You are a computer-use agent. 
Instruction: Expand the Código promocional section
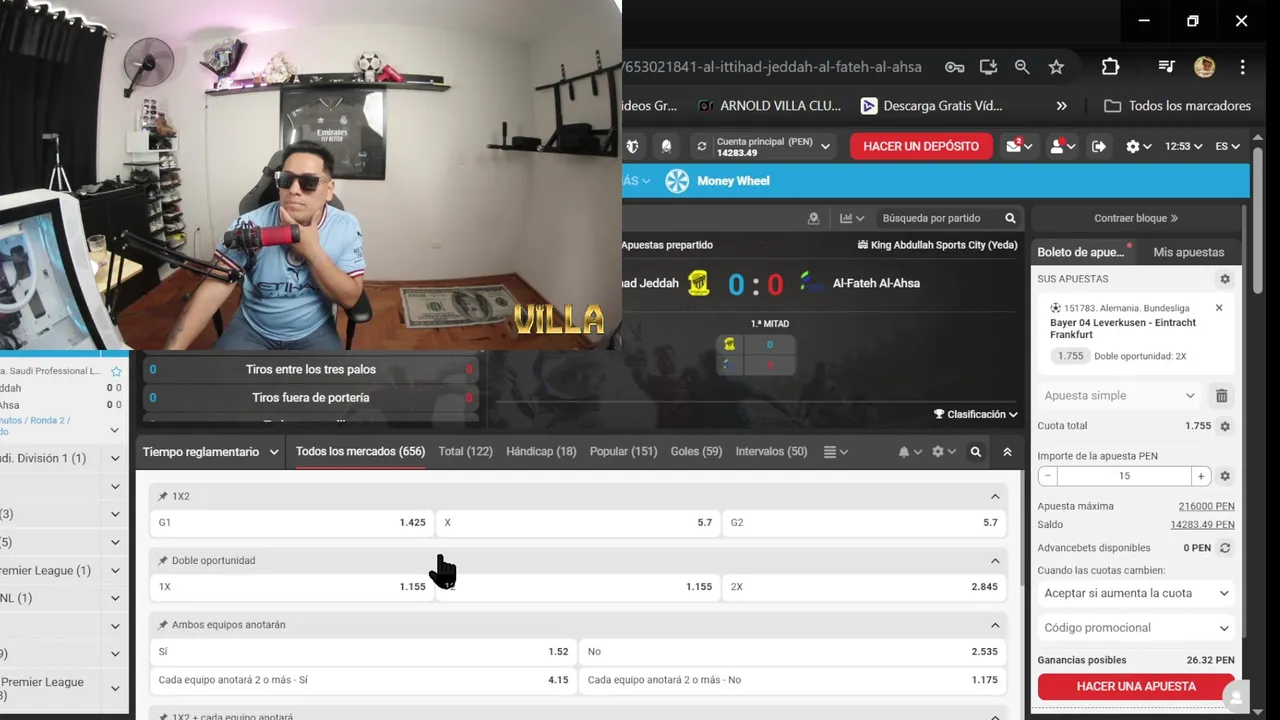click(1136, 628)
